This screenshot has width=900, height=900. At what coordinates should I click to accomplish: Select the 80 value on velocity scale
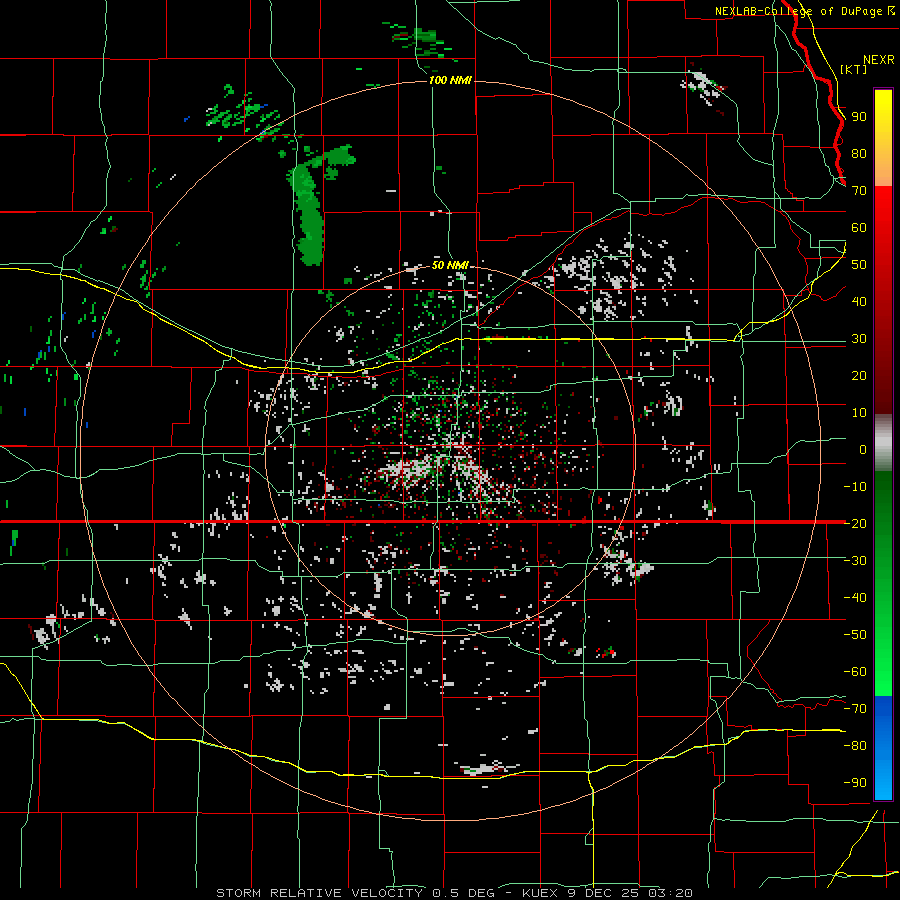[x=859, y=154]
